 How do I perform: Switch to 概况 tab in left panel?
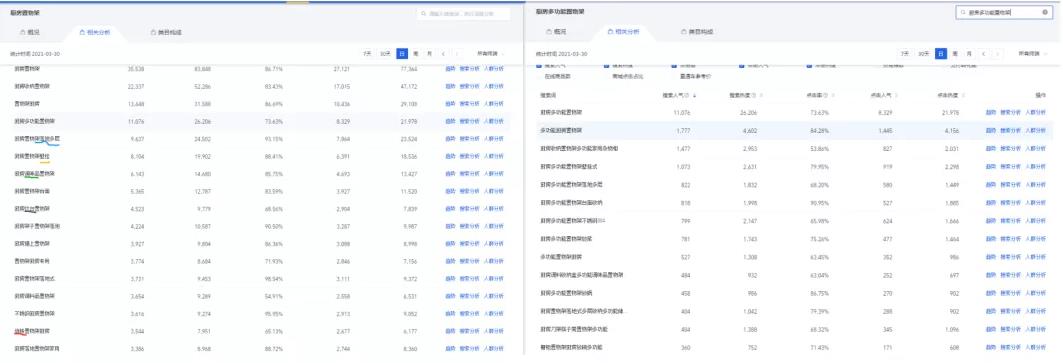click(x=30, y=32)
